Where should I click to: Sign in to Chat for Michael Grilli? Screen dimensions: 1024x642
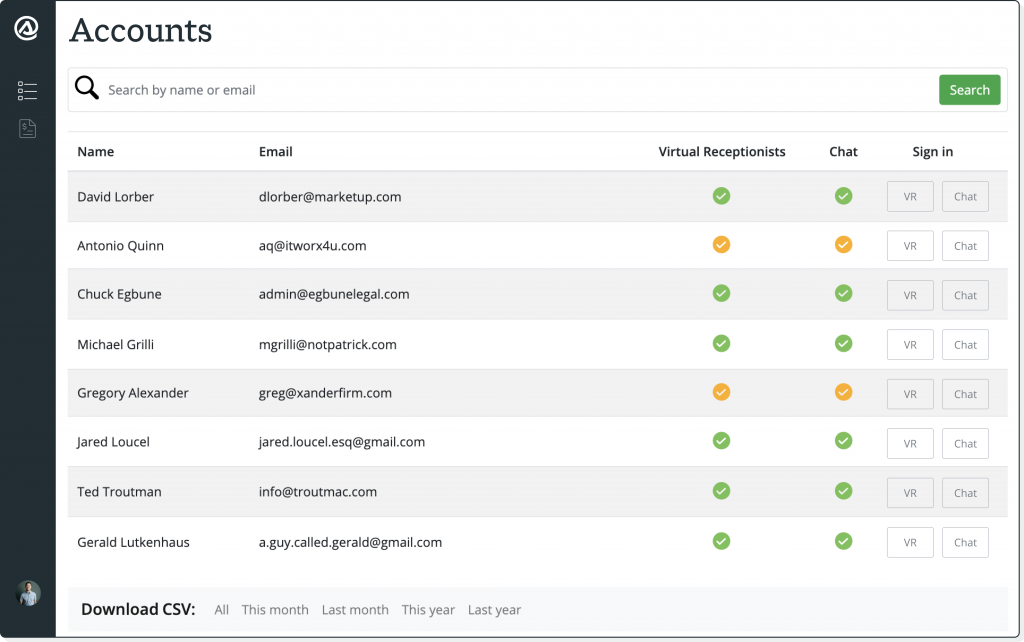point(965,345)
